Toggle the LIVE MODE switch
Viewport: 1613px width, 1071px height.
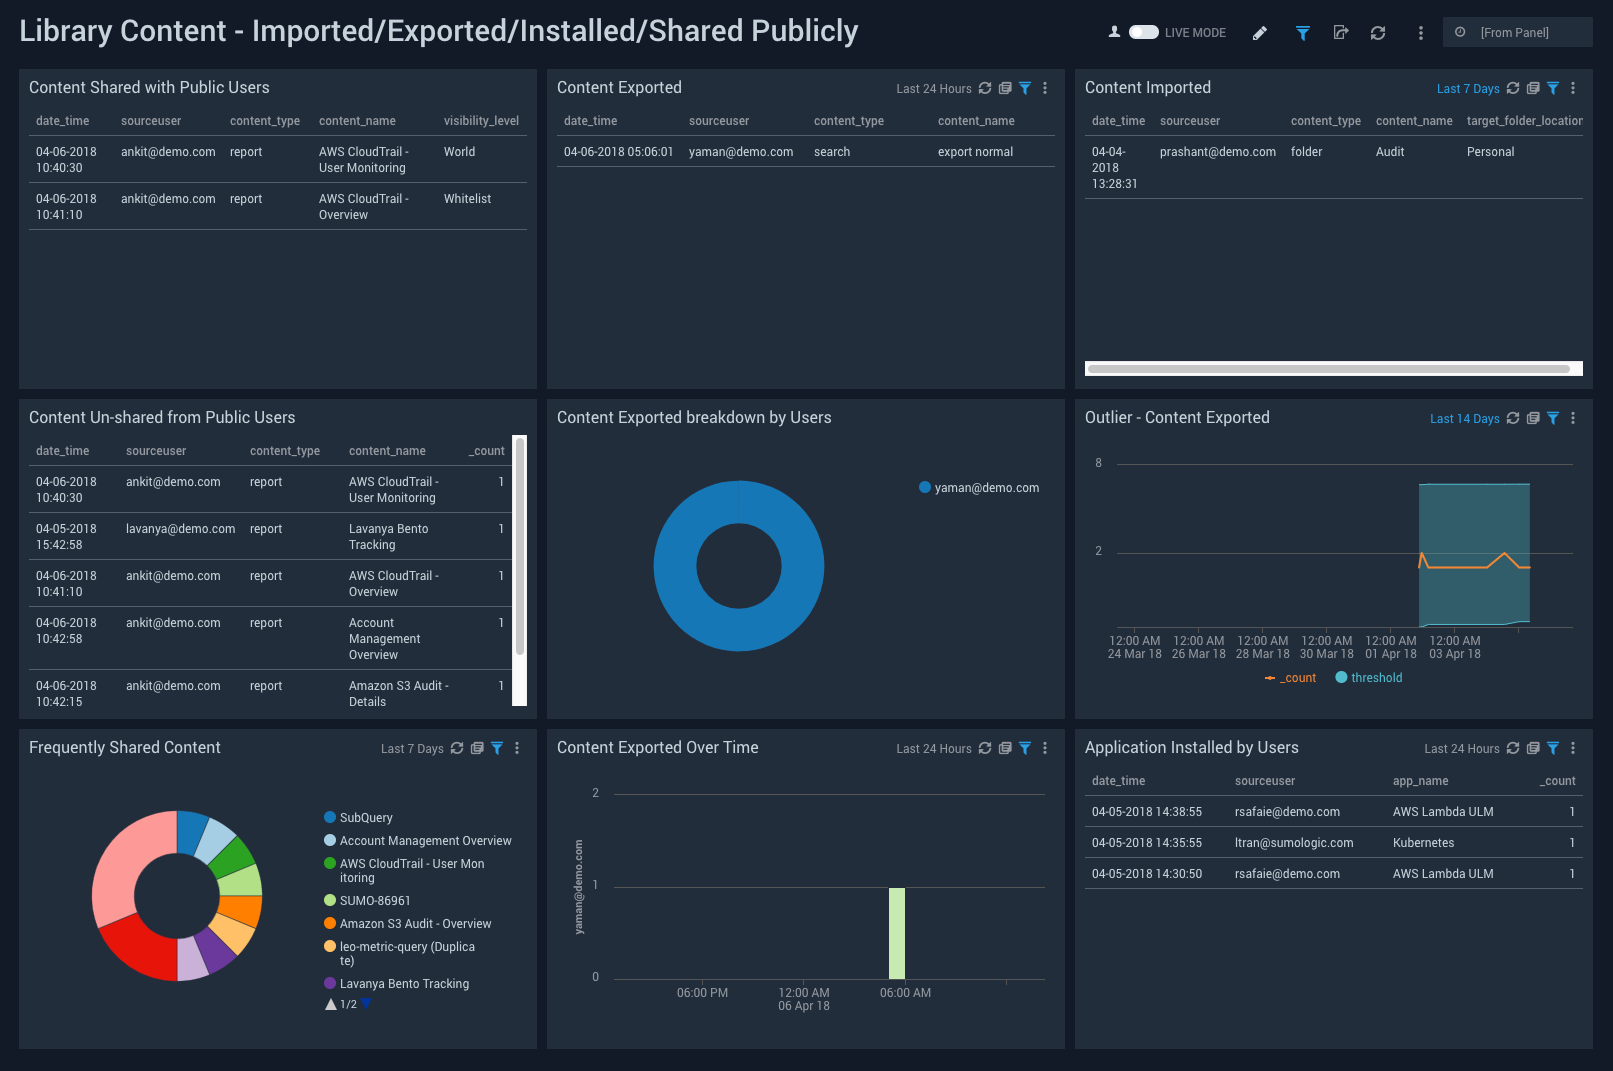tap(1143, 33)
